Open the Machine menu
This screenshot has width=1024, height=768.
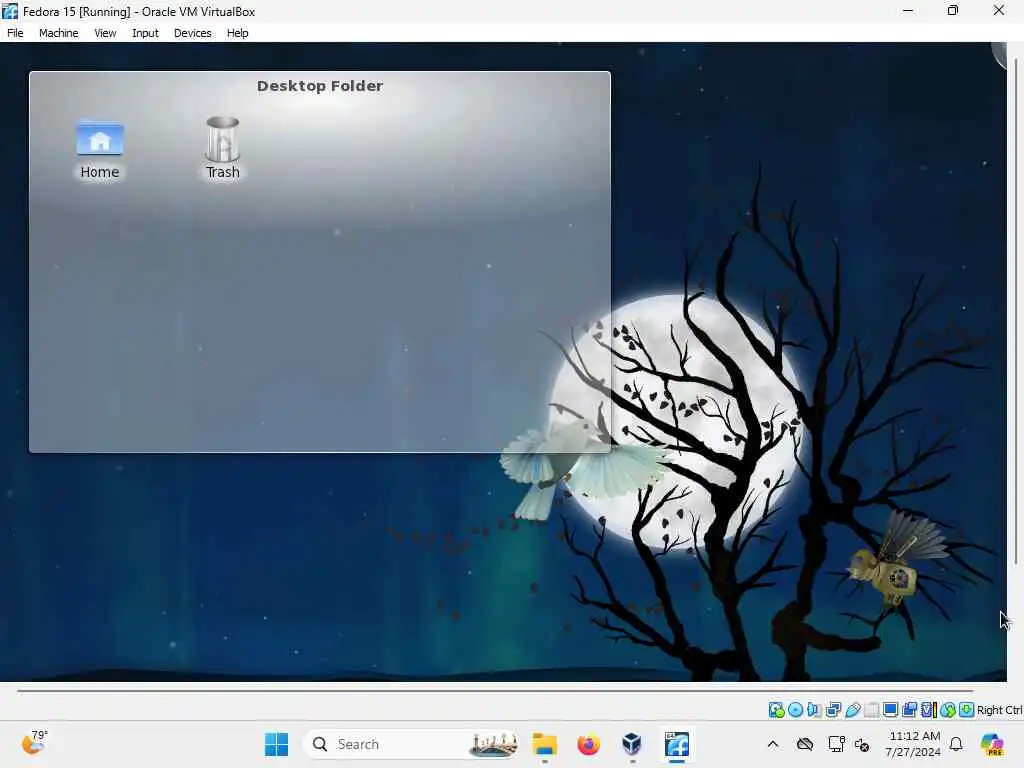[x=59, y=33]
